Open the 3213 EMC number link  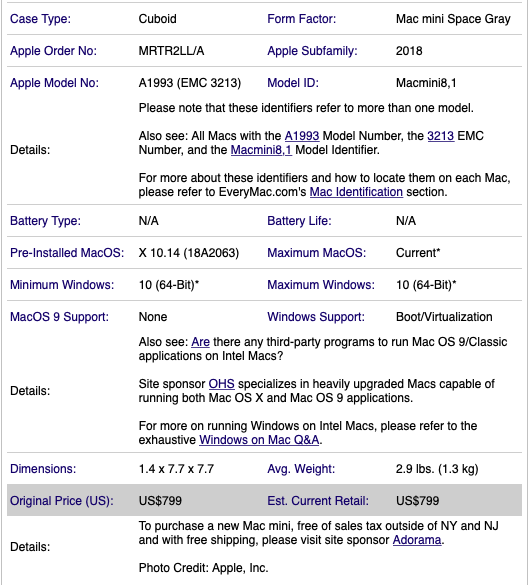coord(440,136)
